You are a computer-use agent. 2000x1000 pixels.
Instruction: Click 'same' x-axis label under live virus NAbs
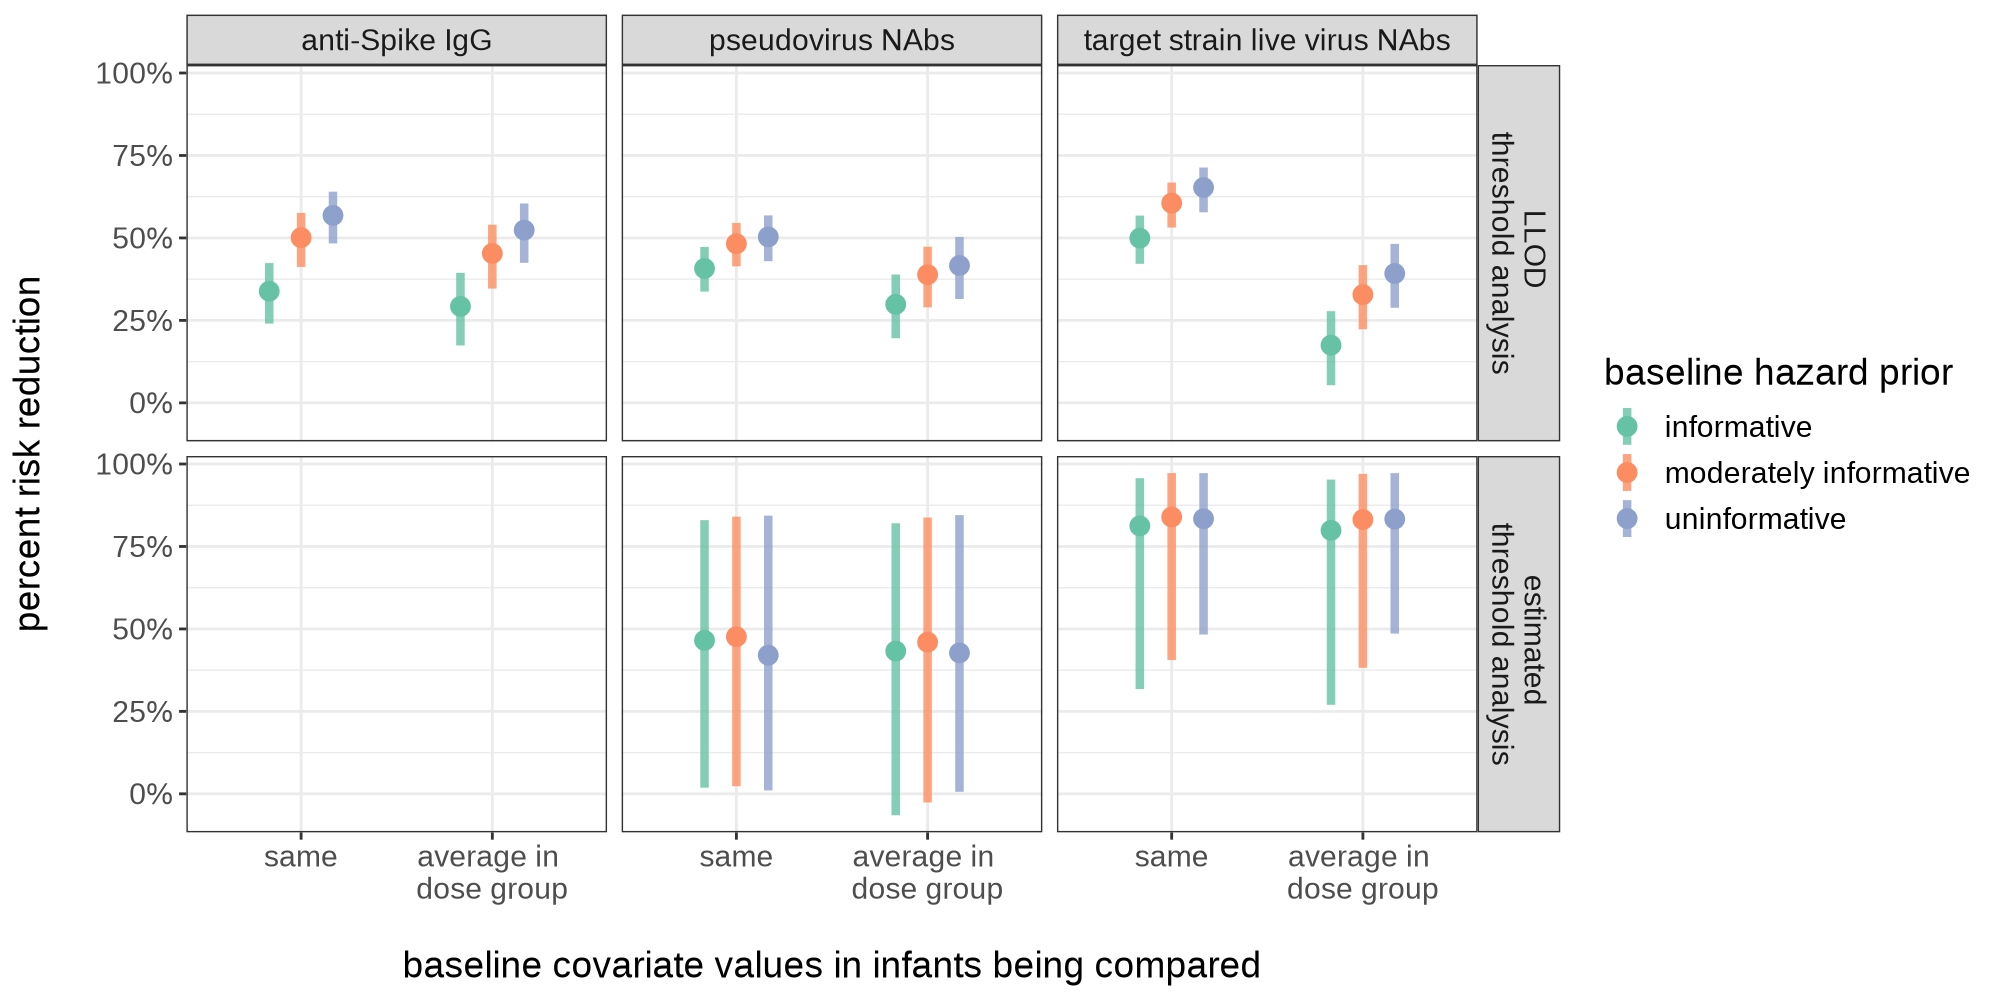1171,857
